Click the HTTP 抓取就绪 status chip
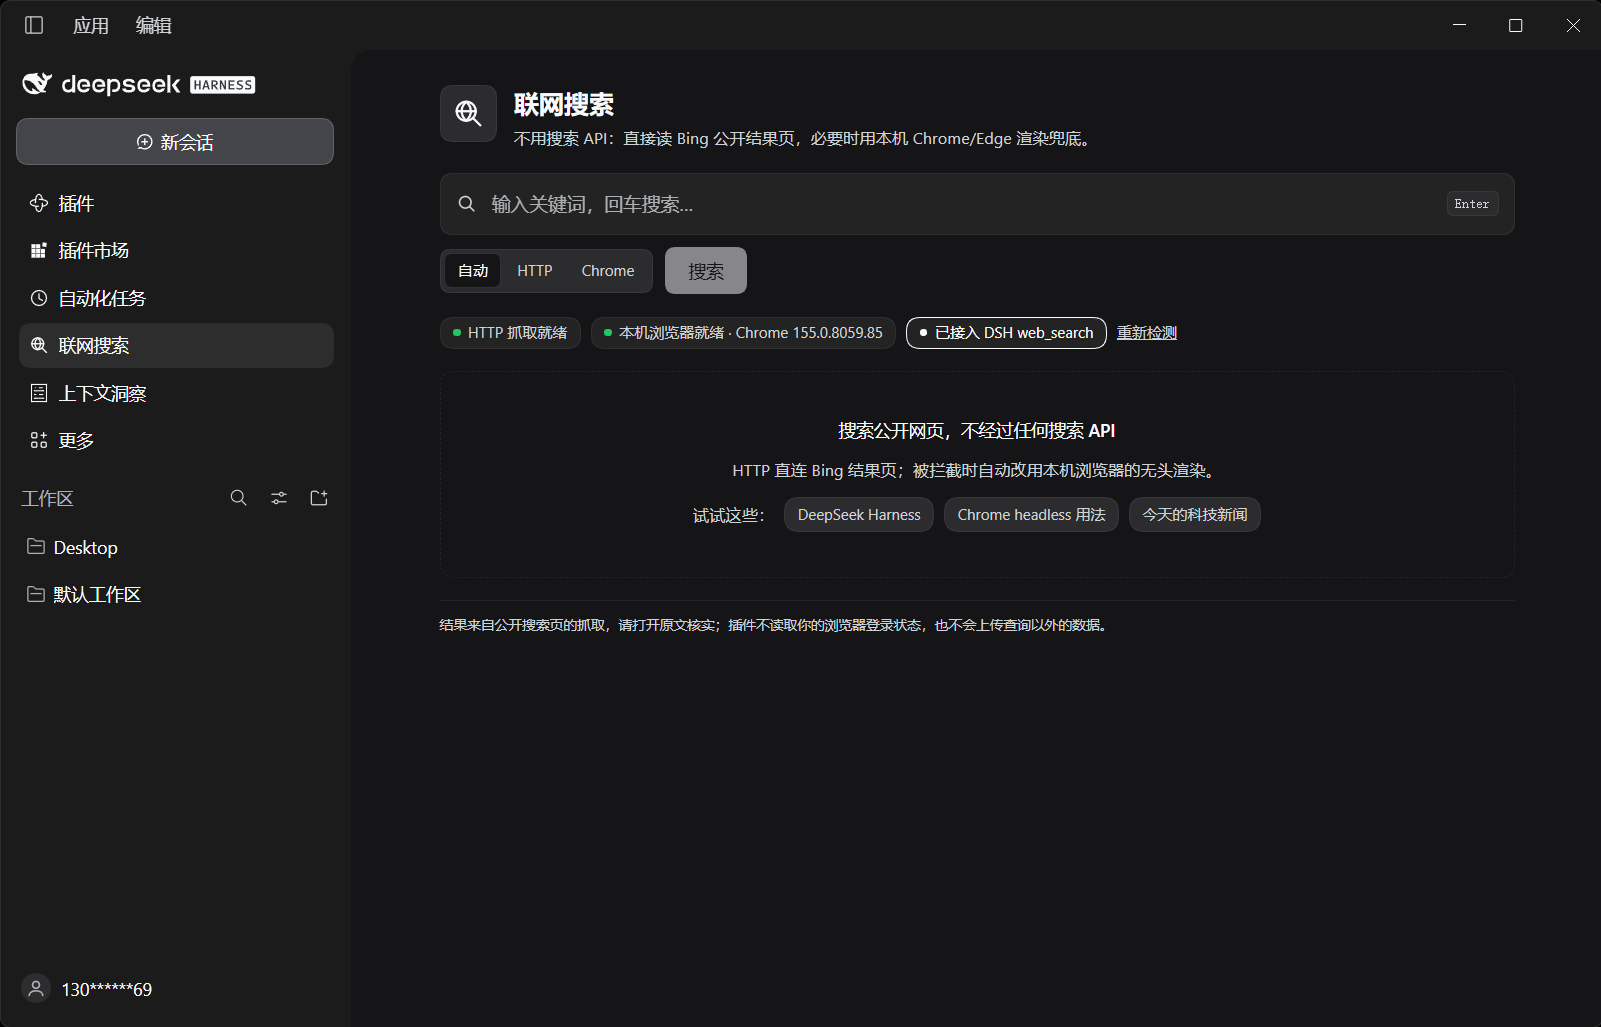The image size is (1601, 1027). point(510,333)
